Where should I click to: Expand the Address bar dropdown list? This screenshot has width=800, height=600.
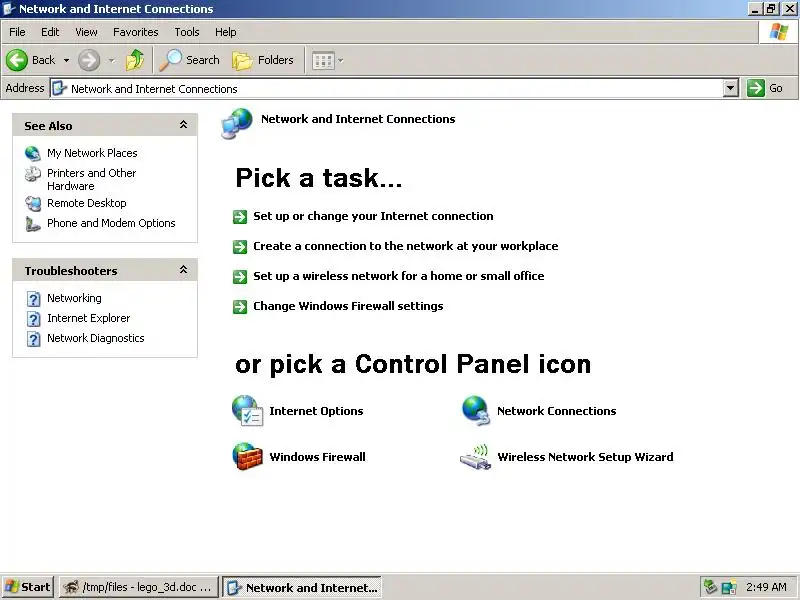731,88
